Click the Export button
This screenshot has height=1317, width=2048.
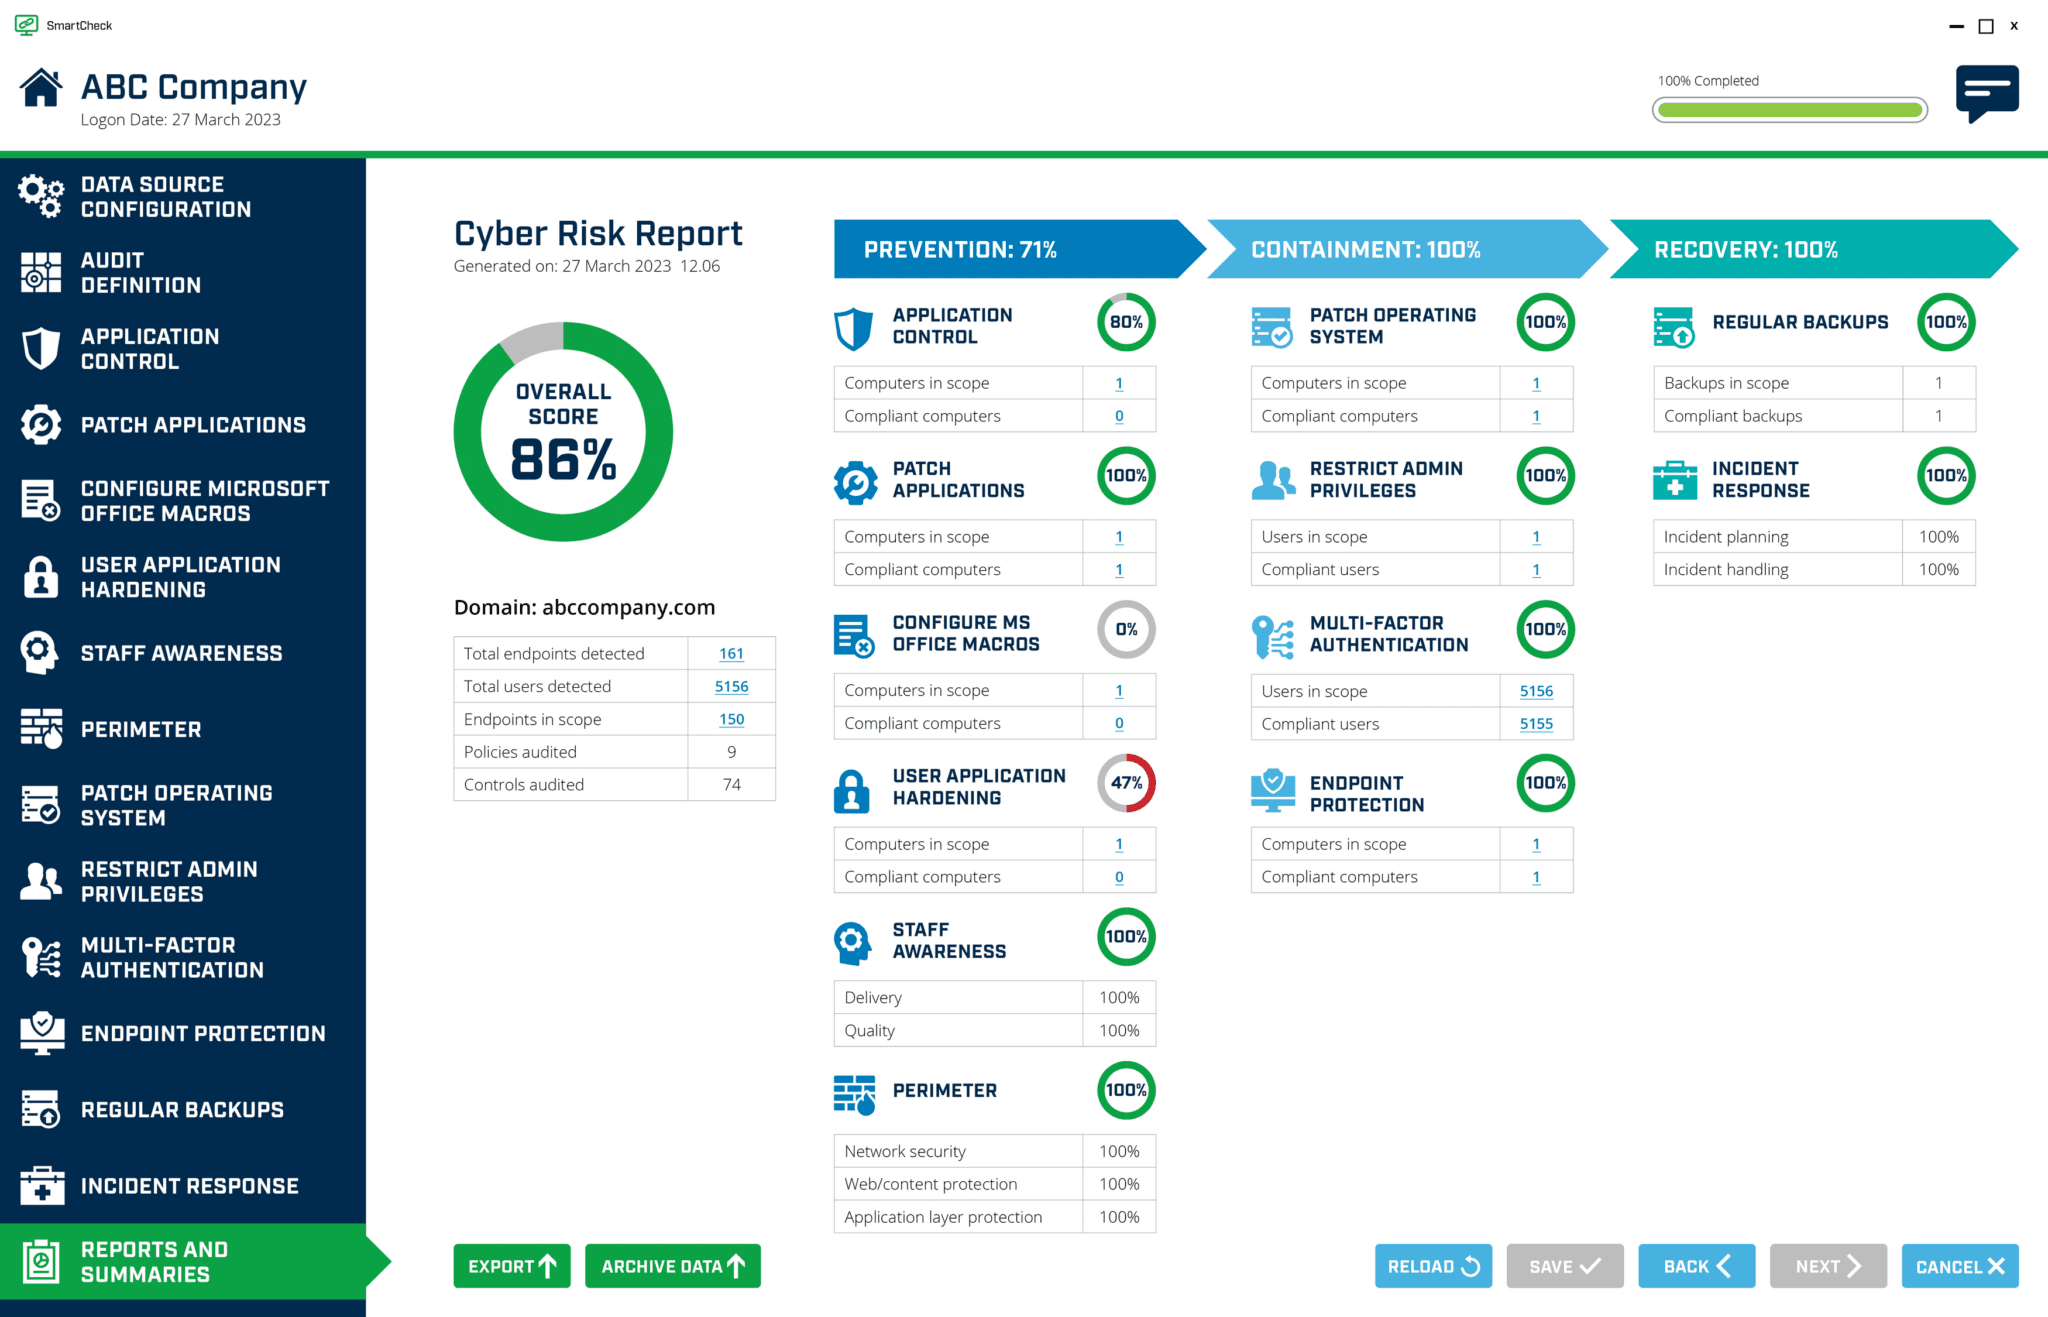[x=511, y=1265]
